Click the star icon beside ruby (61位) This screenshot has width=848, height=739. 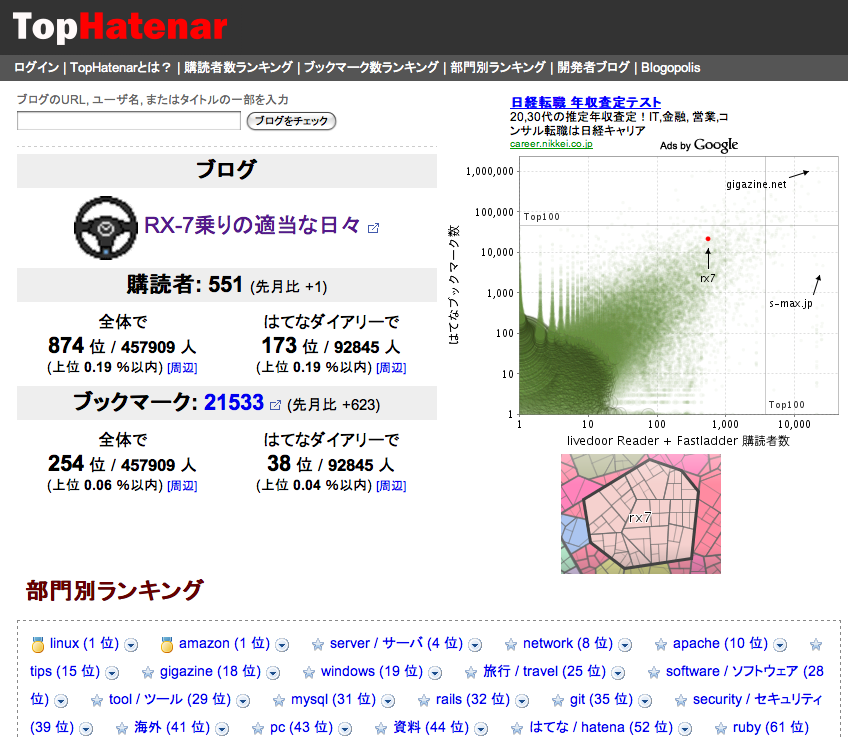coord(719,727)
